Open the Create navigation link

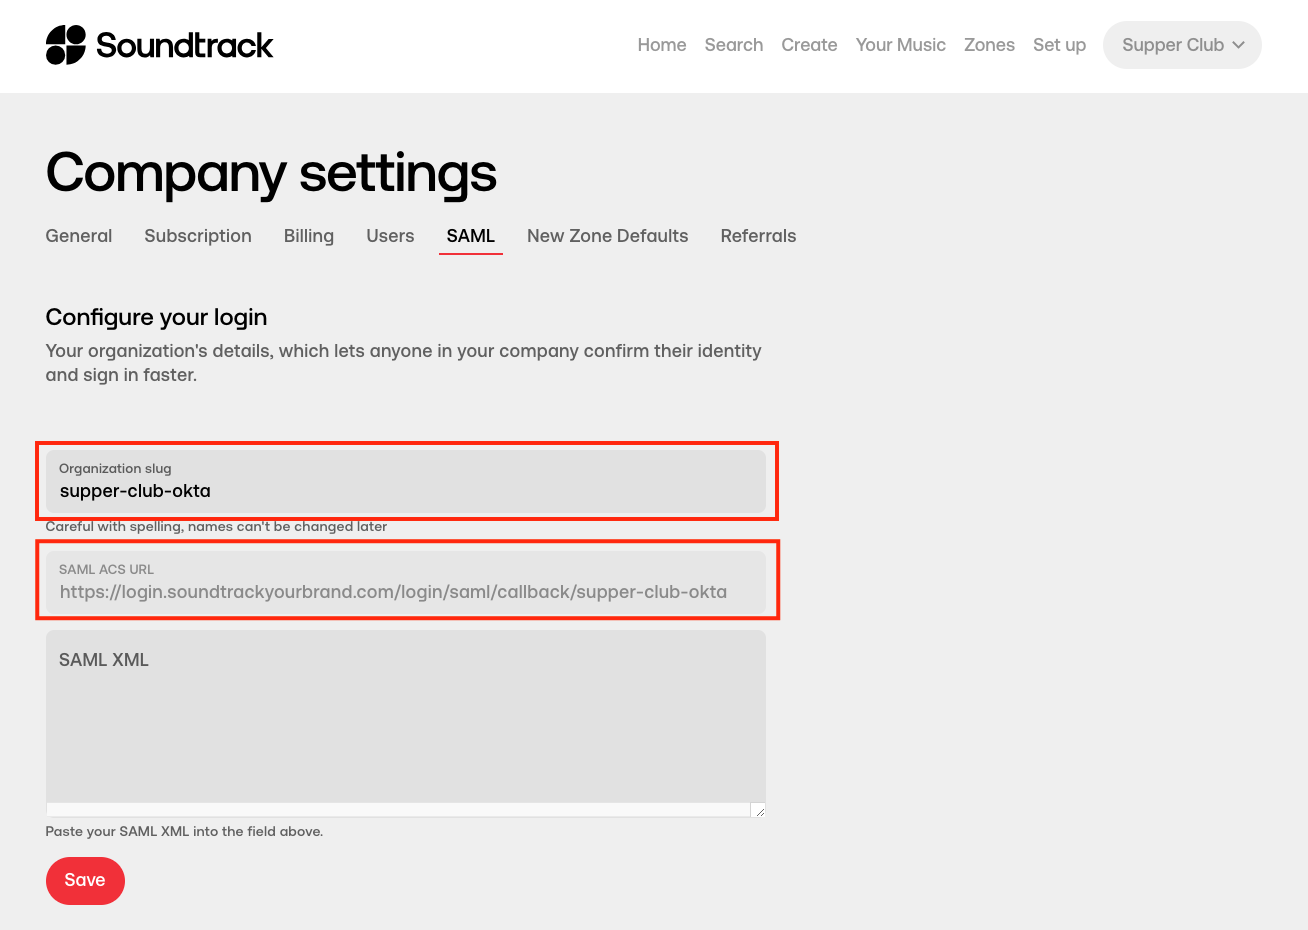[809, 45]
